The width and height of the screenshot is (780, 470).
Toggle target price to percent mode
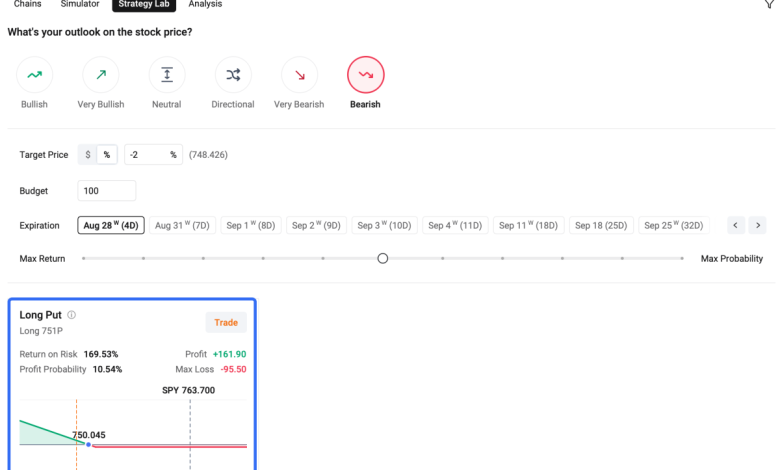click(106, 155)
